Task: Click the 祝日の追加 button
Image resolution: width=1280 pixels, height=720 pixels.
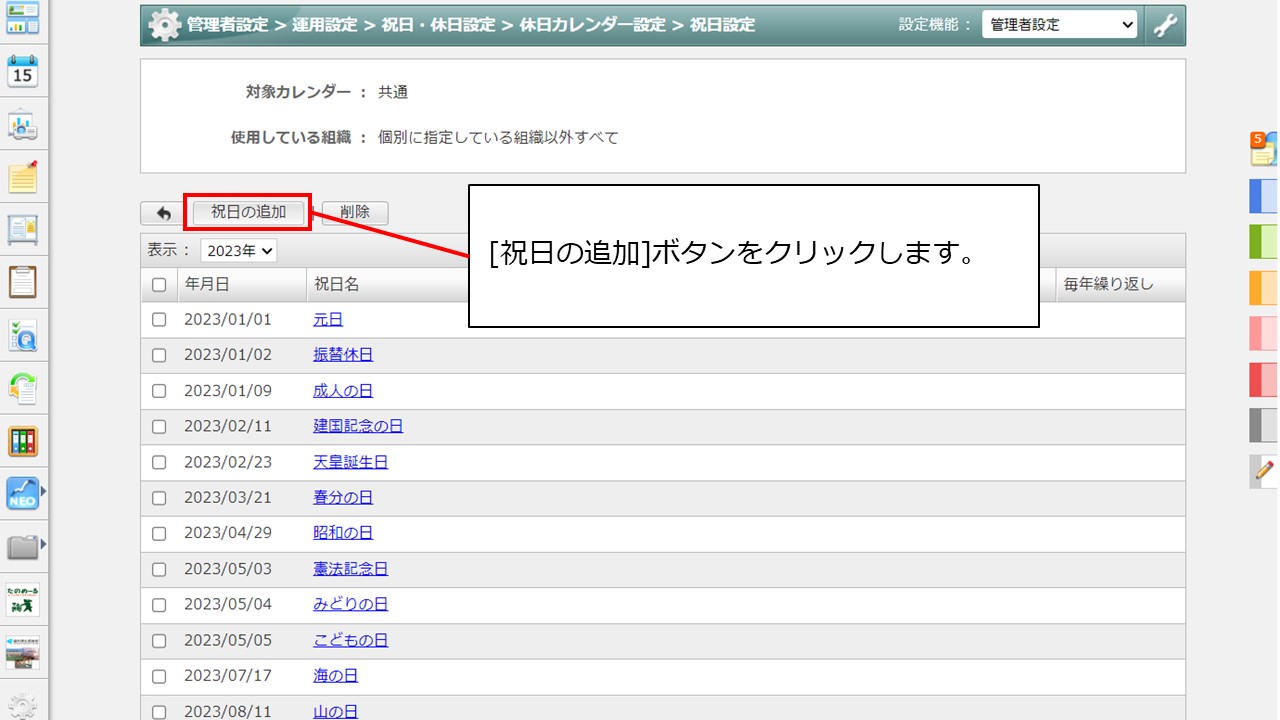Action: point(248,212)
